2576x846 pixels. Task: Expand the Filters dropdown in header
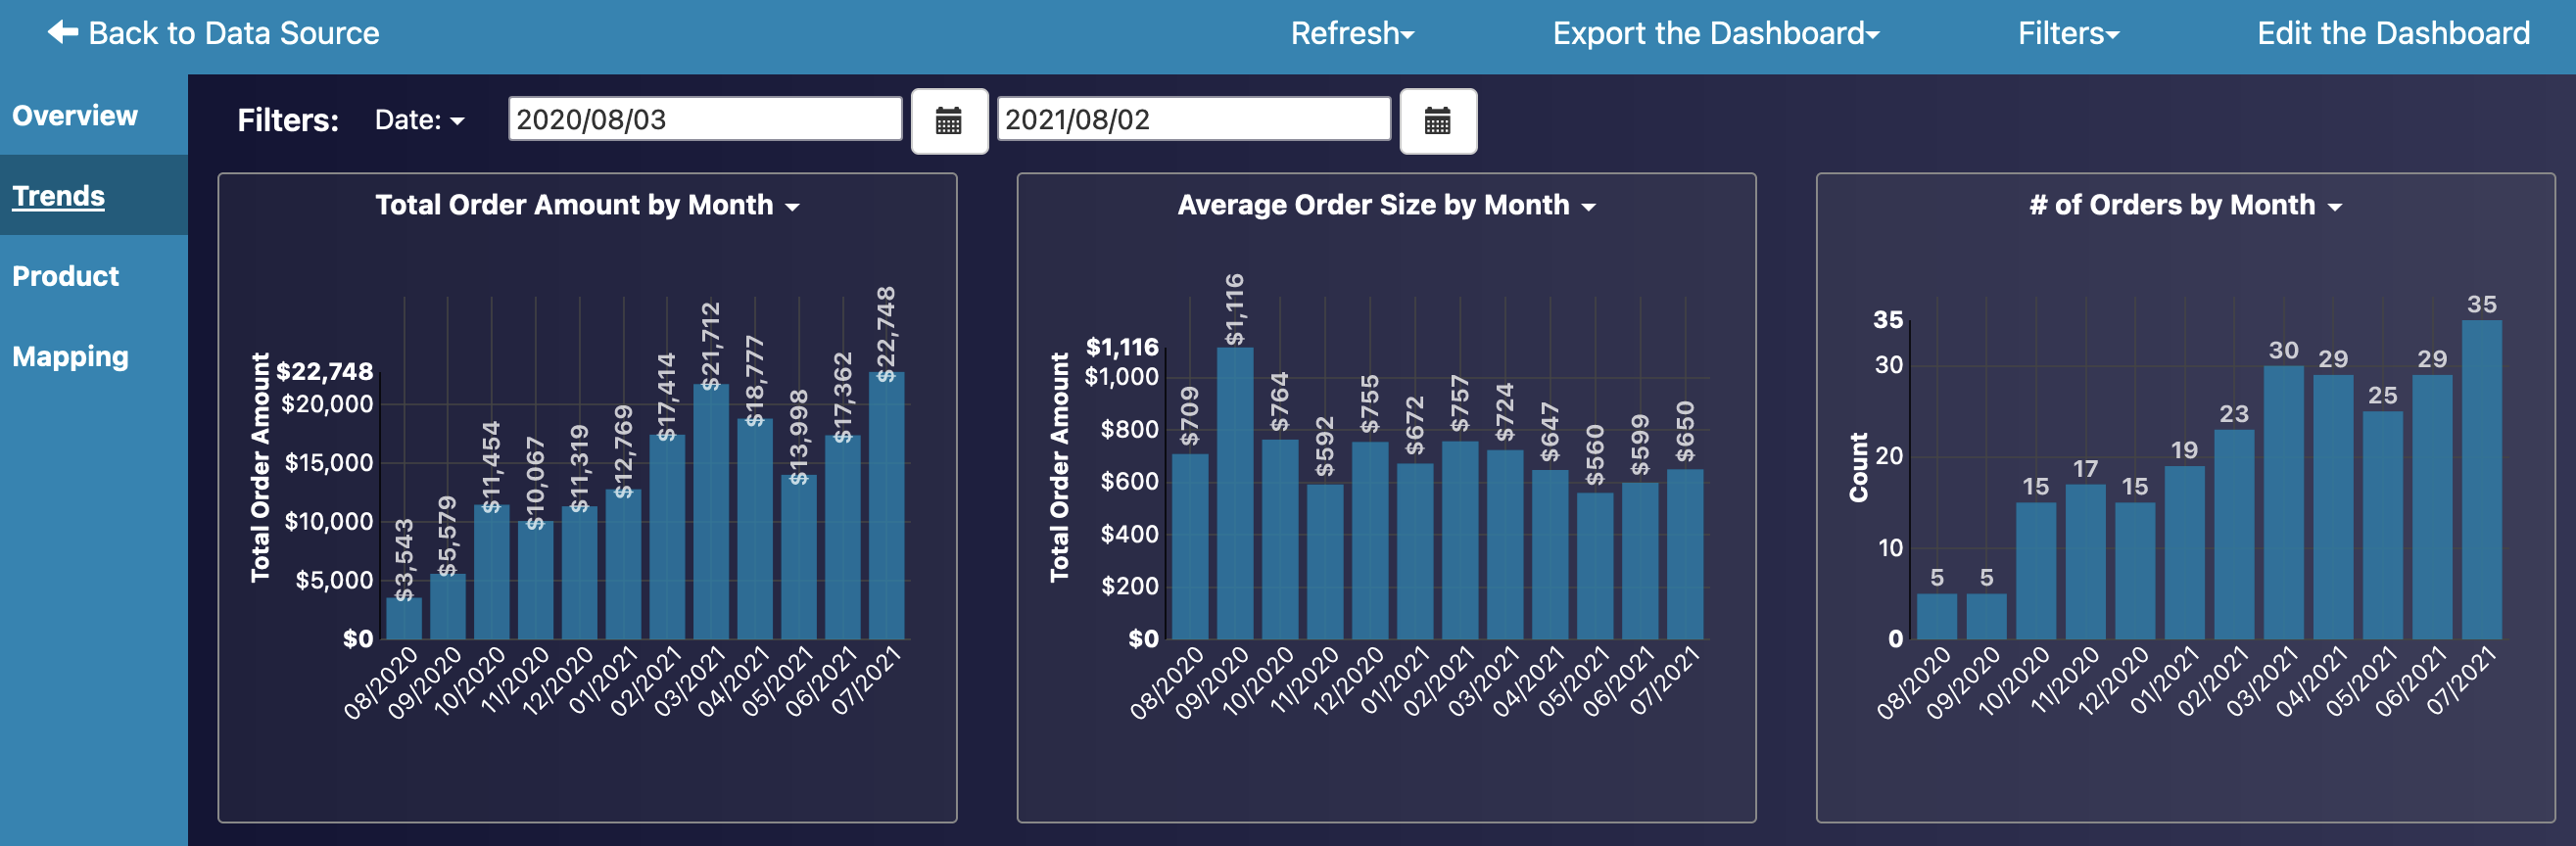pos(2067,34)
